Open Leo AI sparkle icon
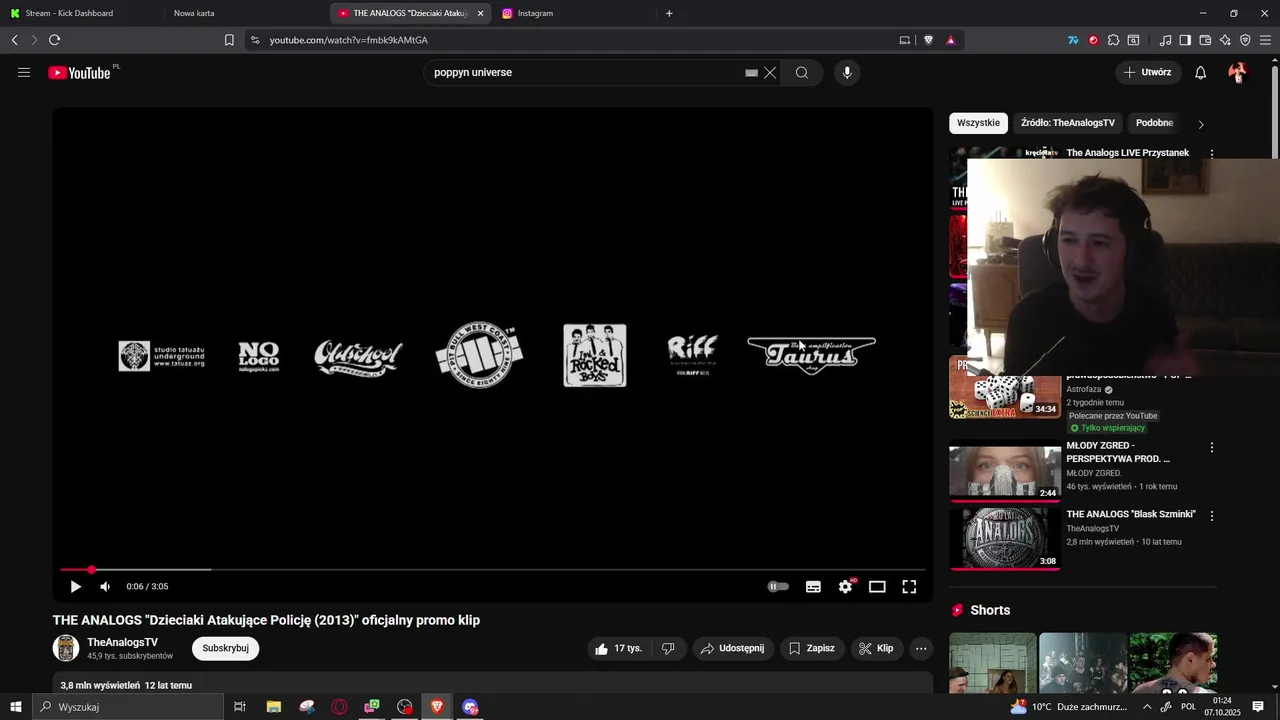The height and width of the screenshot is (720, 1280). click(1225, 40)
